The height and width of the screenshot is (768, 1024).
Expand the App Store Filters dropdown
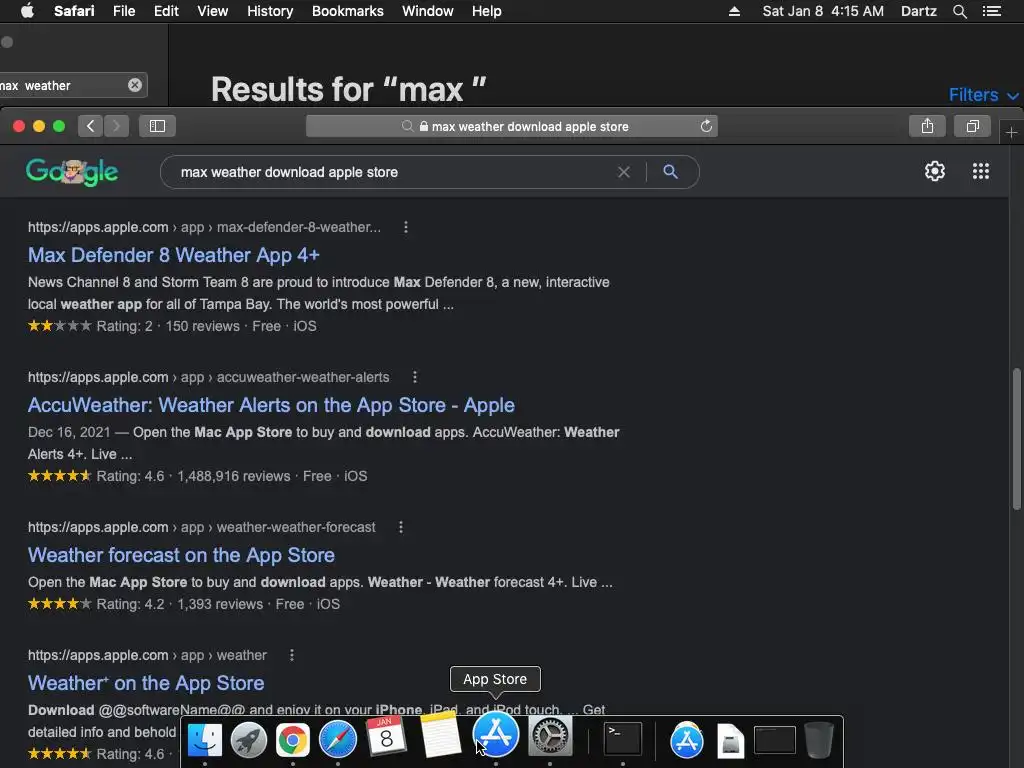(983, 95)
